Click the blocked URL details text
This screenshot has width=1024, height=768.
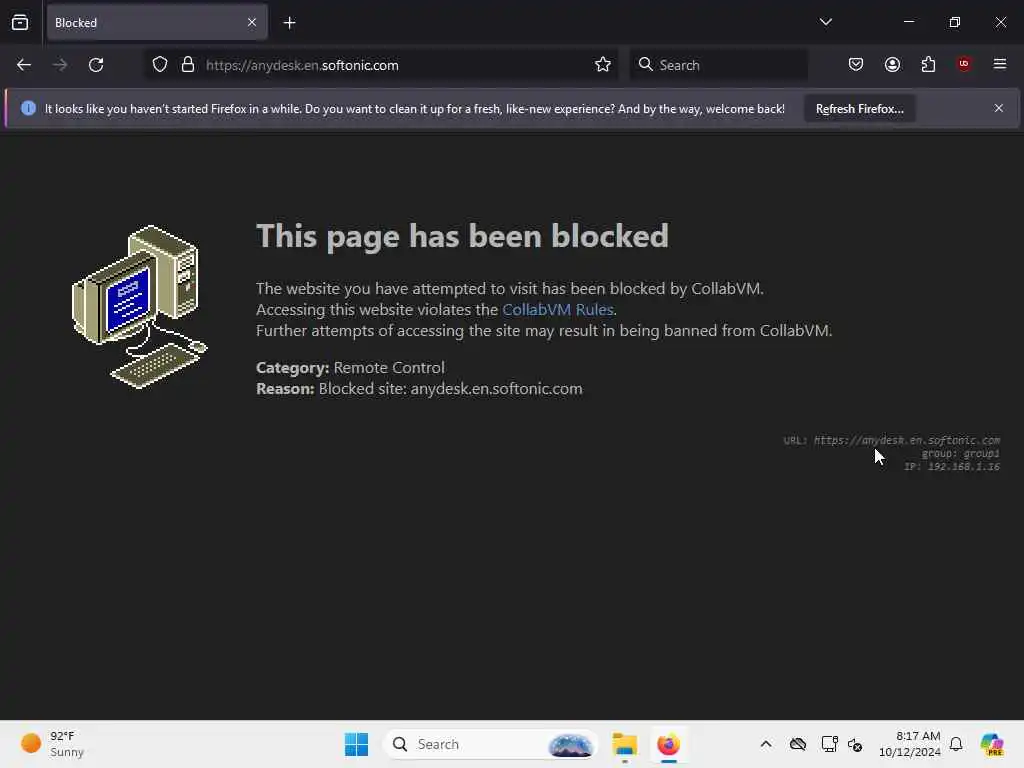(891, 440)
